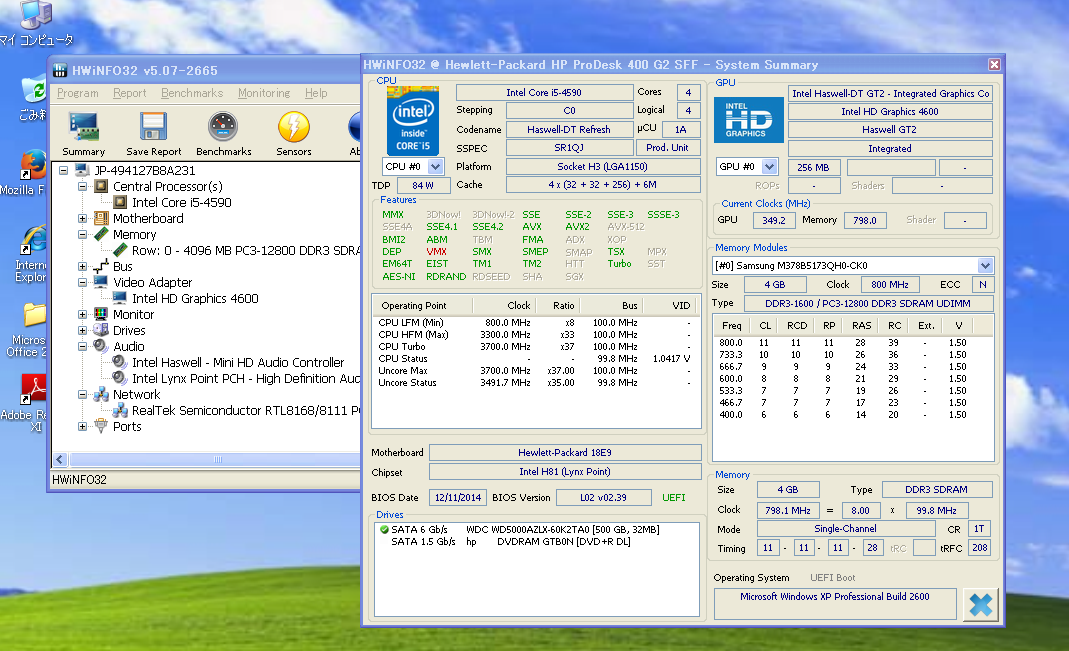
Task: Open the Report menu
Action: [x=130, y=93]
